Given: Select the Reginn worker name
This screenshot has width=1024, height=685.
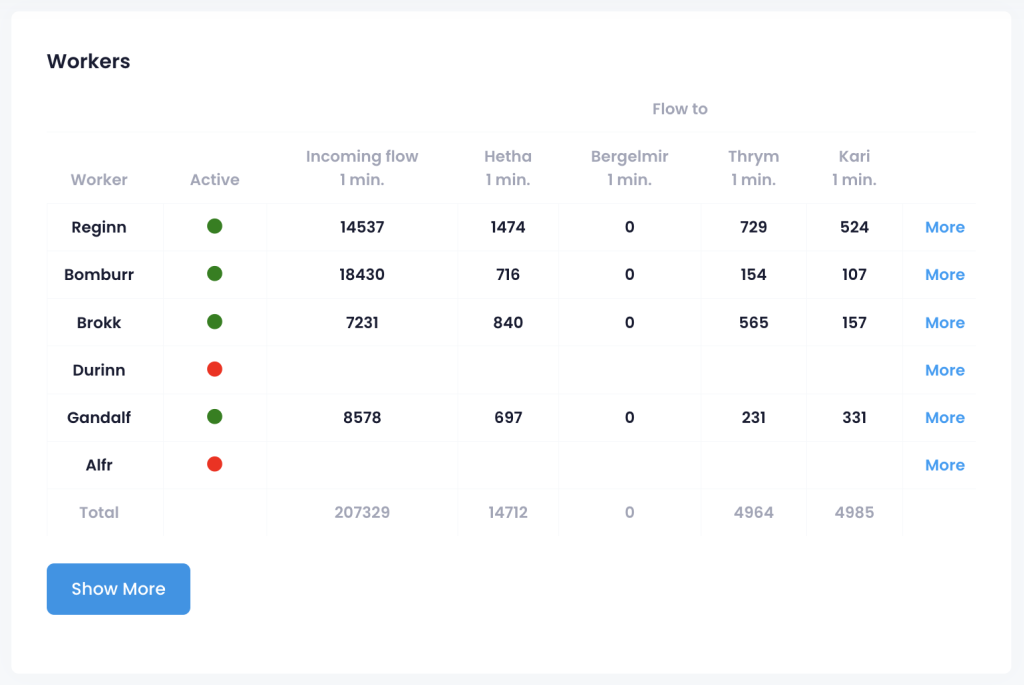Looking at the screenshot, I should coord(99,227).
